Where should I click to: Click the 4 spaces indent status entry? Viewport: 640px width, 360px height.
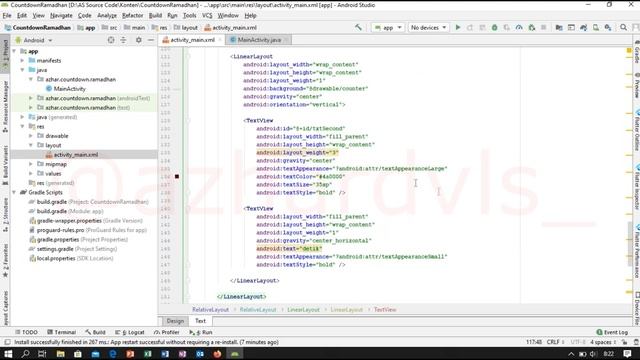[x=602, y=342]
